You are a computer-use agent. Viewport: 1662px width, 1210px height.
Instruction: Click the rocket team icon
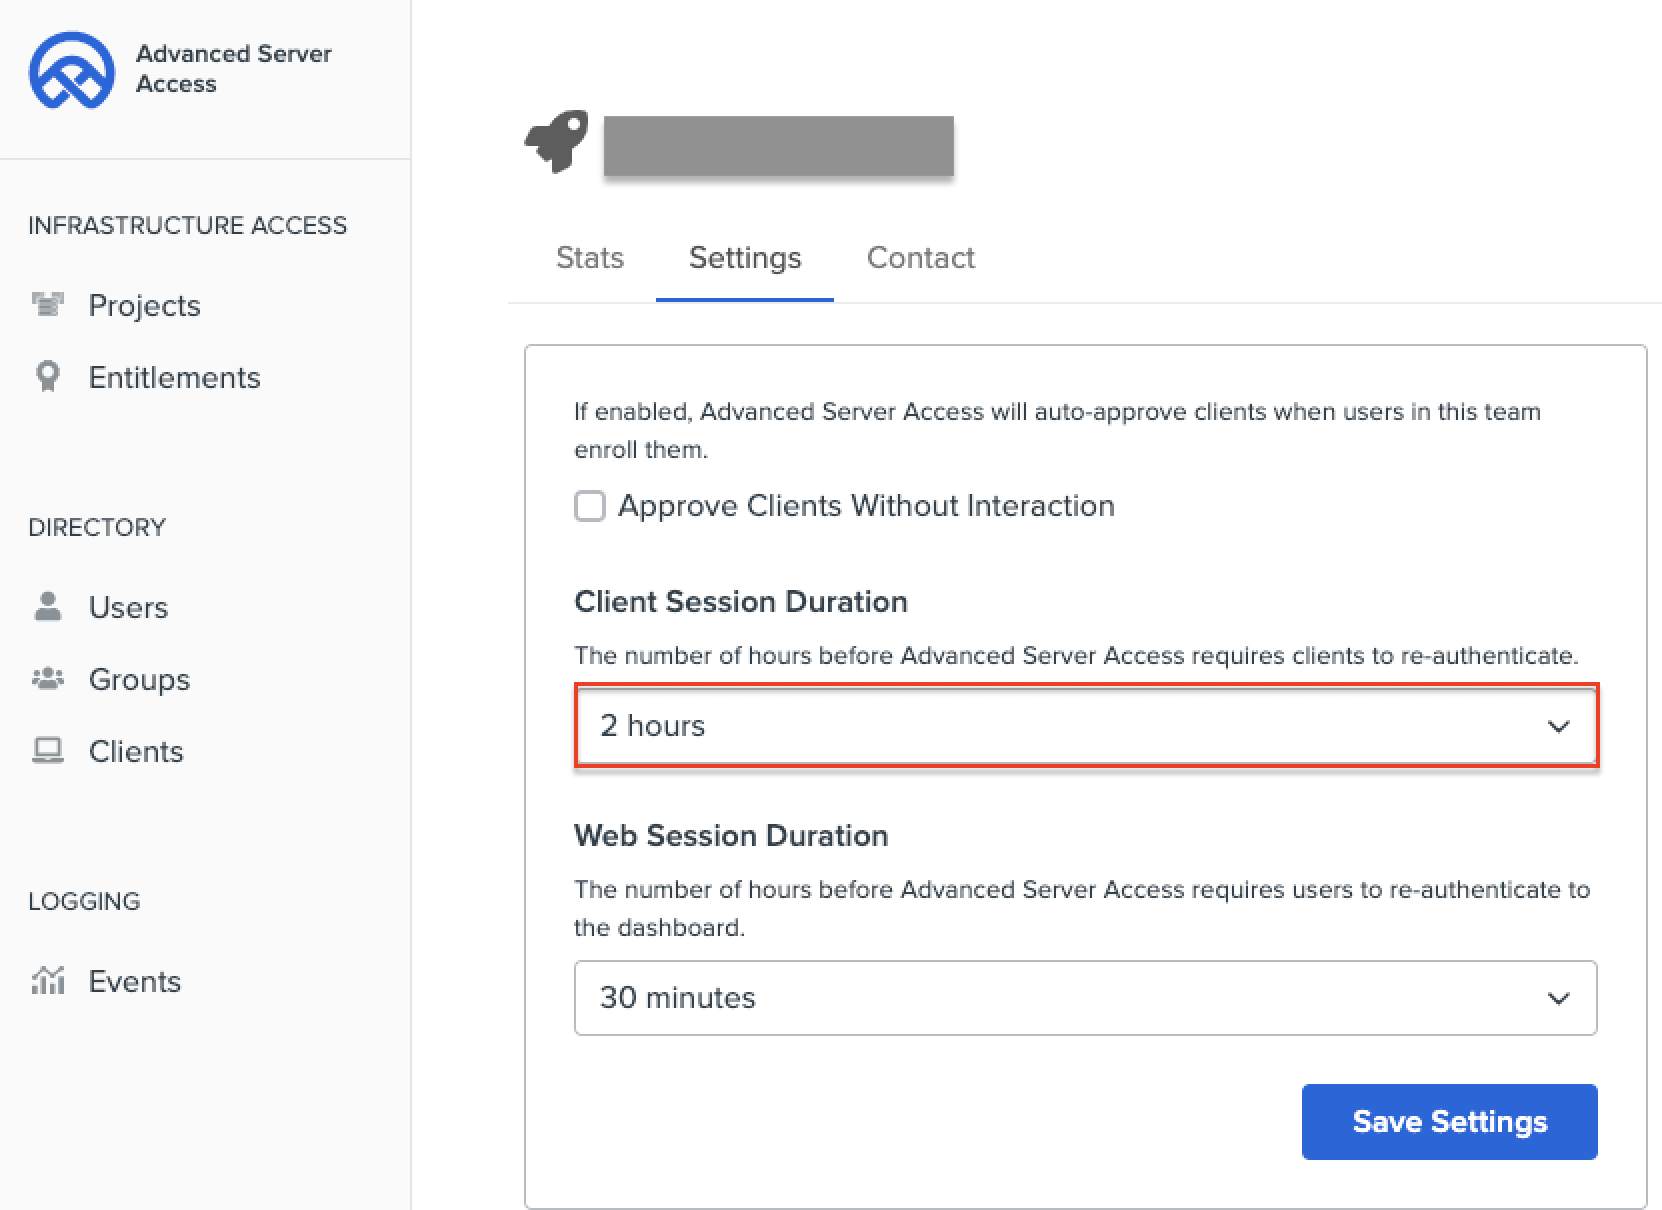[x=556, y=143]
